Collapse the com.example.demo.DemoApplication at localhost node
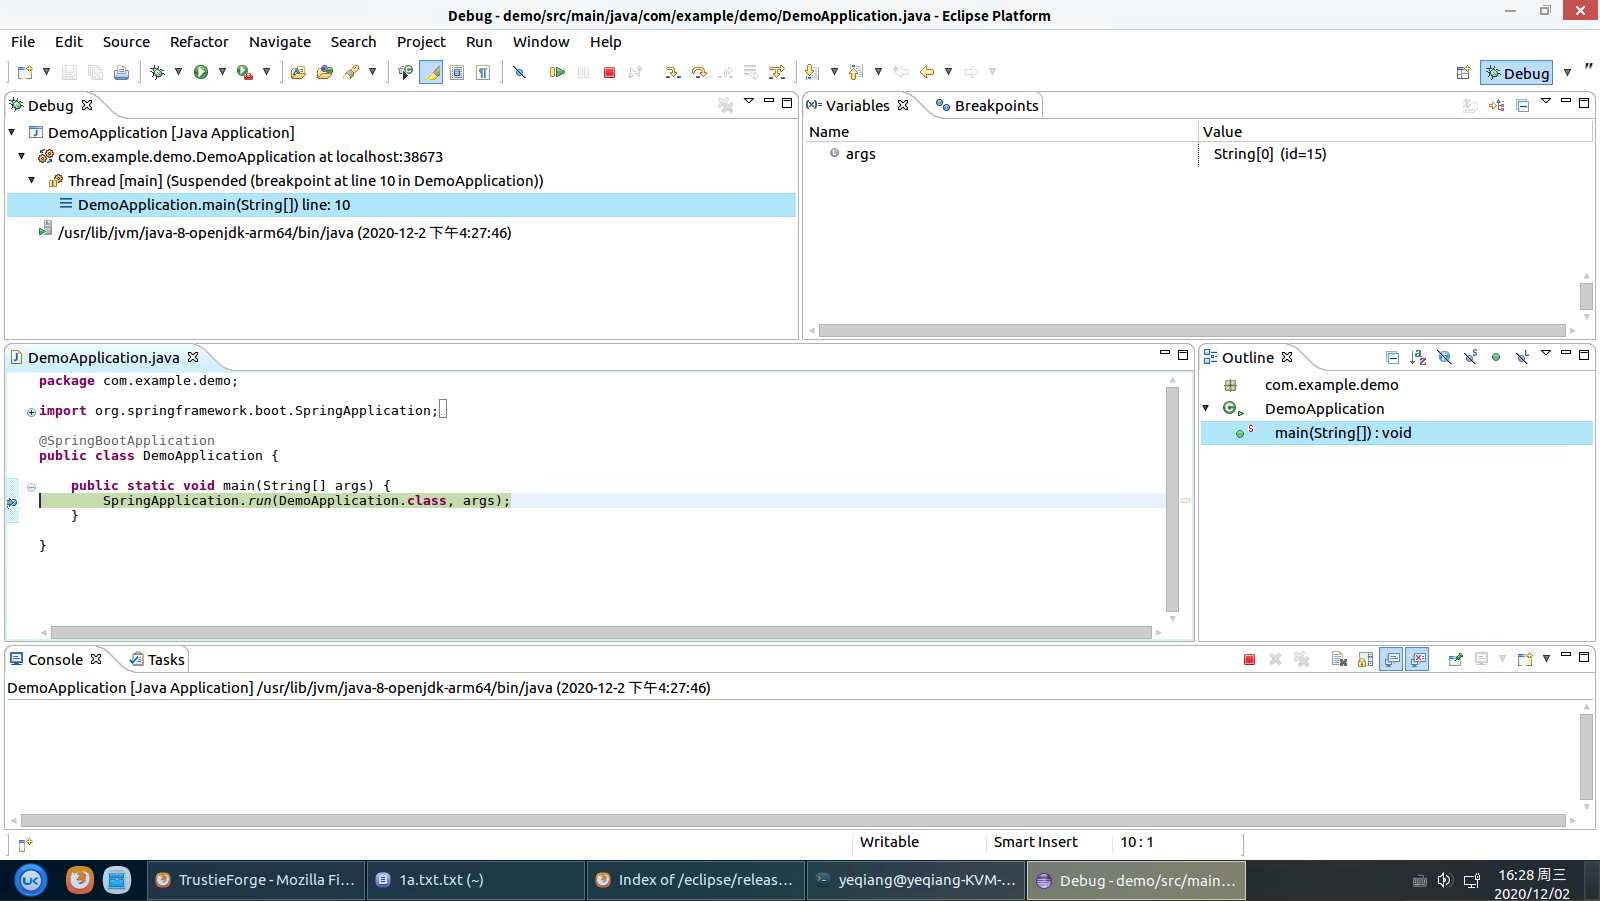The height and width of the screenshot is (901, 1600). coord(22,156)
